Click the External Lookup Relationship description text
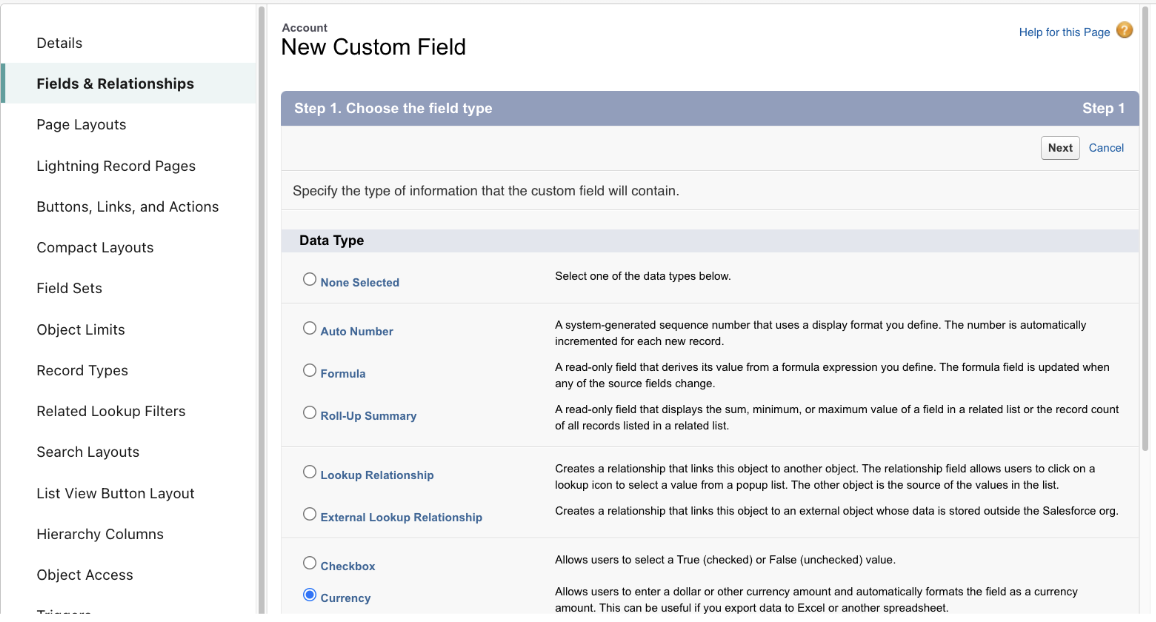The height and width of the screenshot is (622, 1156). 836,511
